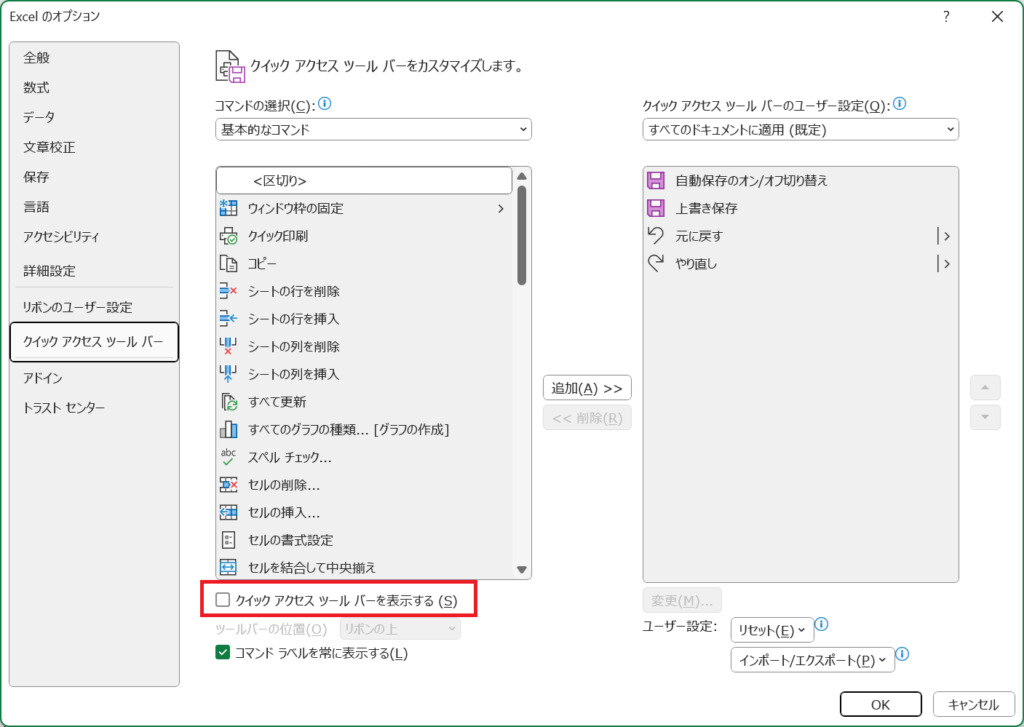Viewport: 1024px width, 727px height.
Task: Click the 追加(A) >> button
Action: [x=587, y=388]
